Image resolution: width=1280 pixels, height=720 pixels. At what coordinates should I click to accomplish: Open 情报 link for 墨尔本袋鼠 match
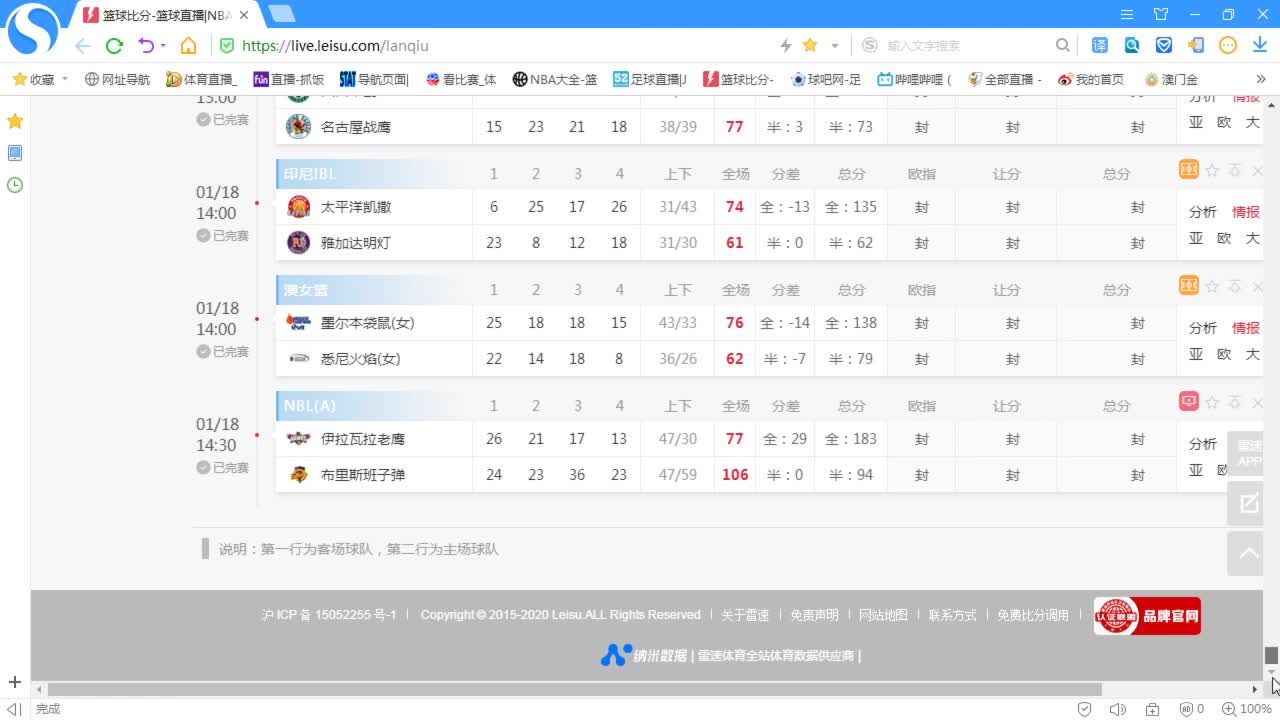tap(1245, 328)
